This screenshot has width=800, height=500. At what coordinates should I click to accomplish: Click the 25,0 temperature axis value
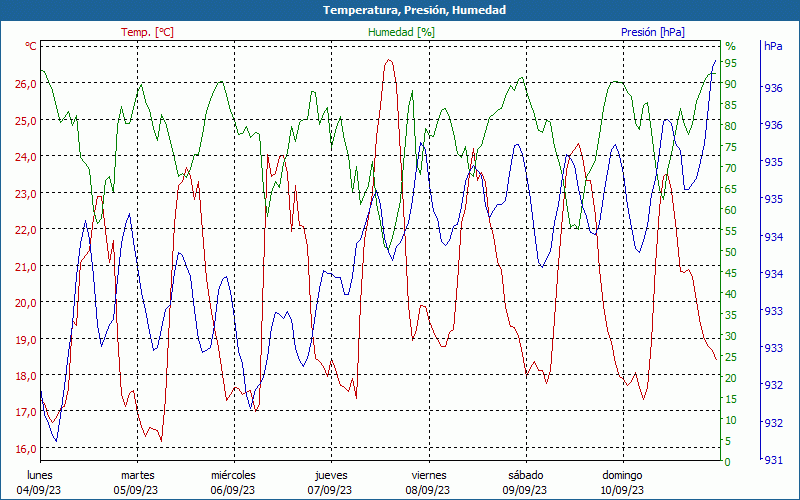click(26, 120)
